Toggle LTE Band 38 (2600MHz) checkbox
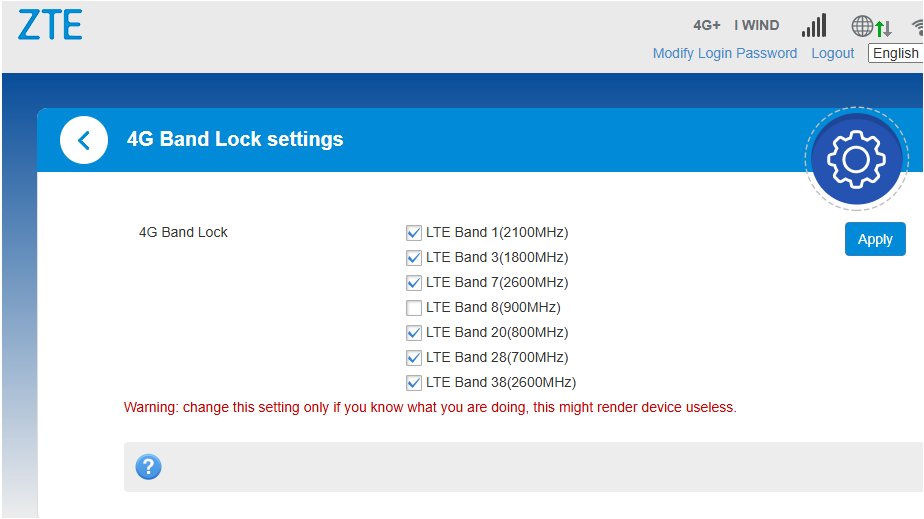 [x=414, y=383]
